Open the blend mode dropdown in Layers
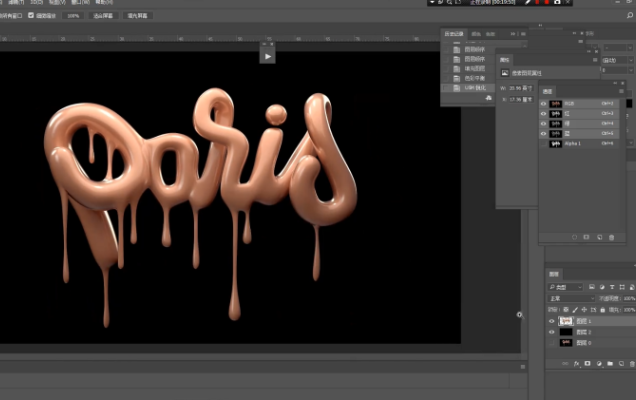The width and height of the screenshot is (636, 400). click(x=570, y=298)
